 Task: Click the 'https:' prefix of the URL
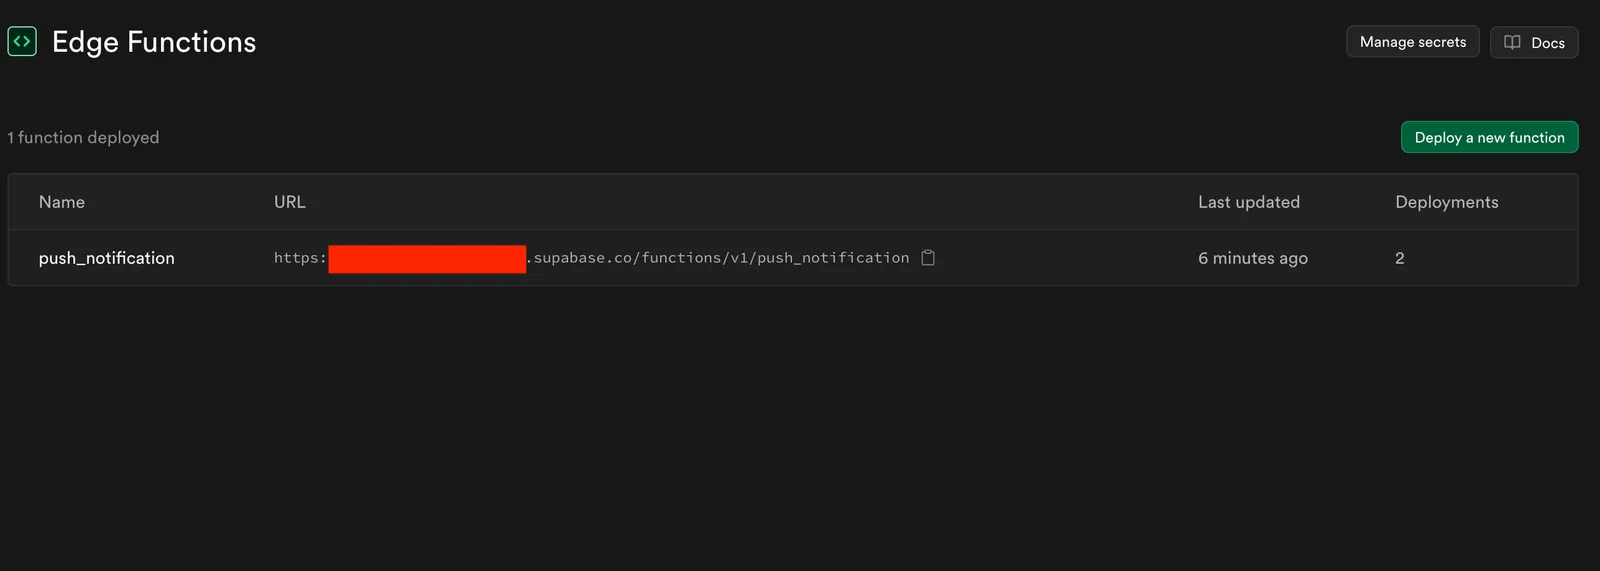click(x=300, y=258)
